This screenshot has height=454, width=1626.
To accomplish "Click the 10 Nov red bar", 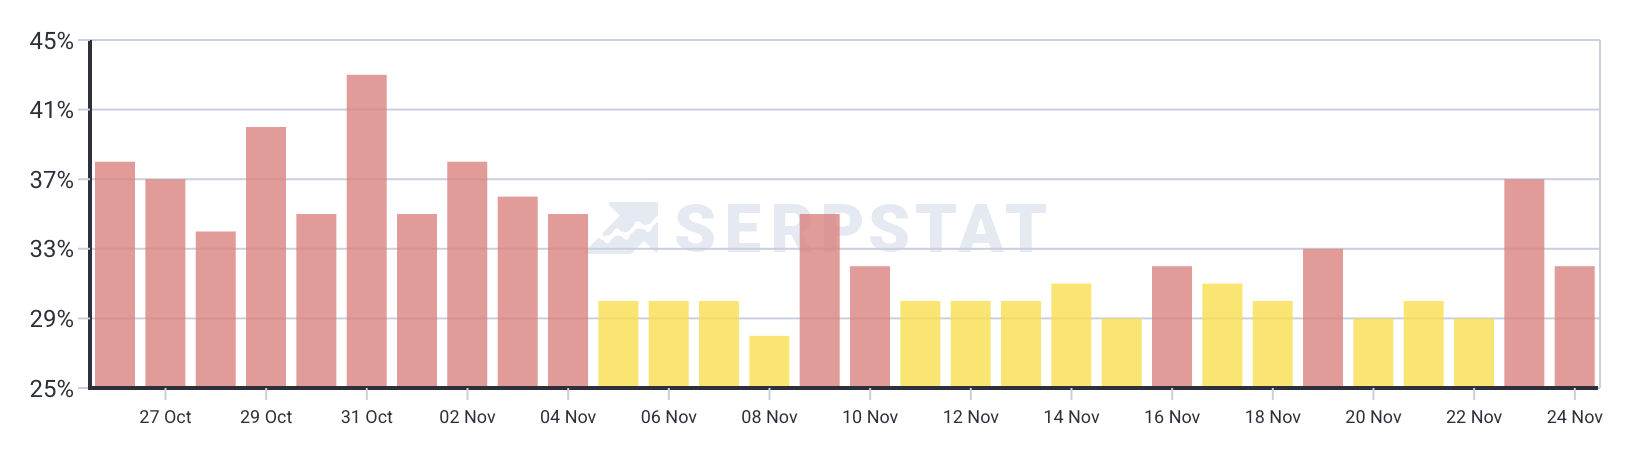I will click(x=870, y=326).
